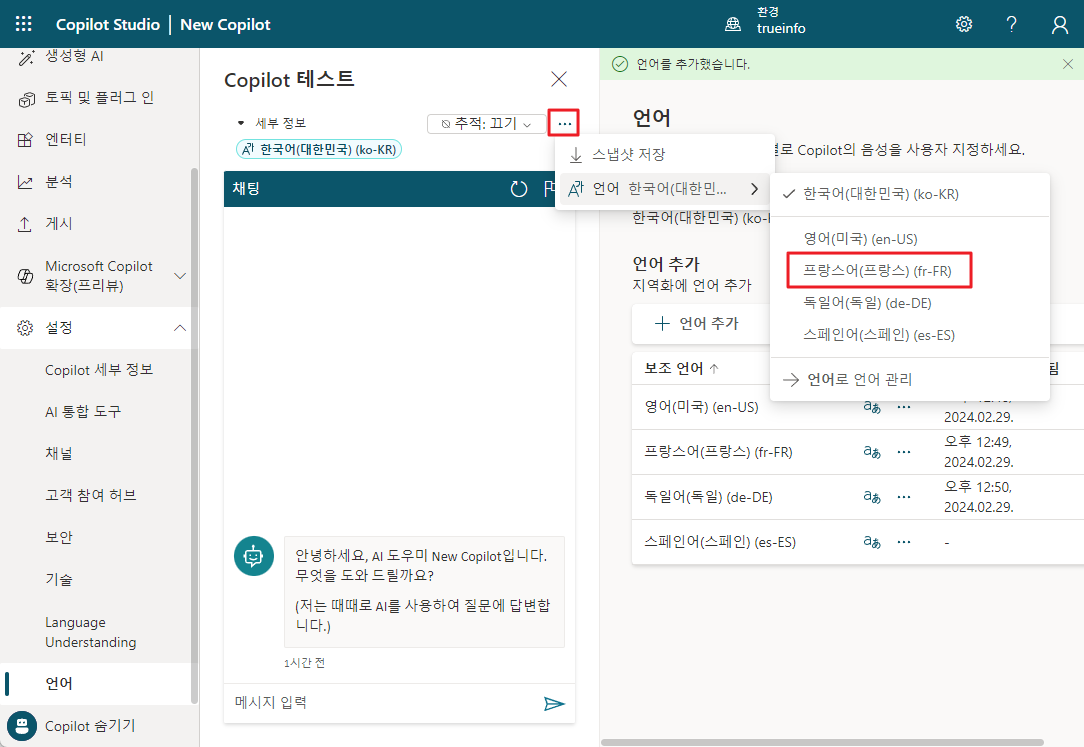1084x747 pixels.
Task: Select 영어(미국) (en-US) in language submenu
Action: click(910, 239)
